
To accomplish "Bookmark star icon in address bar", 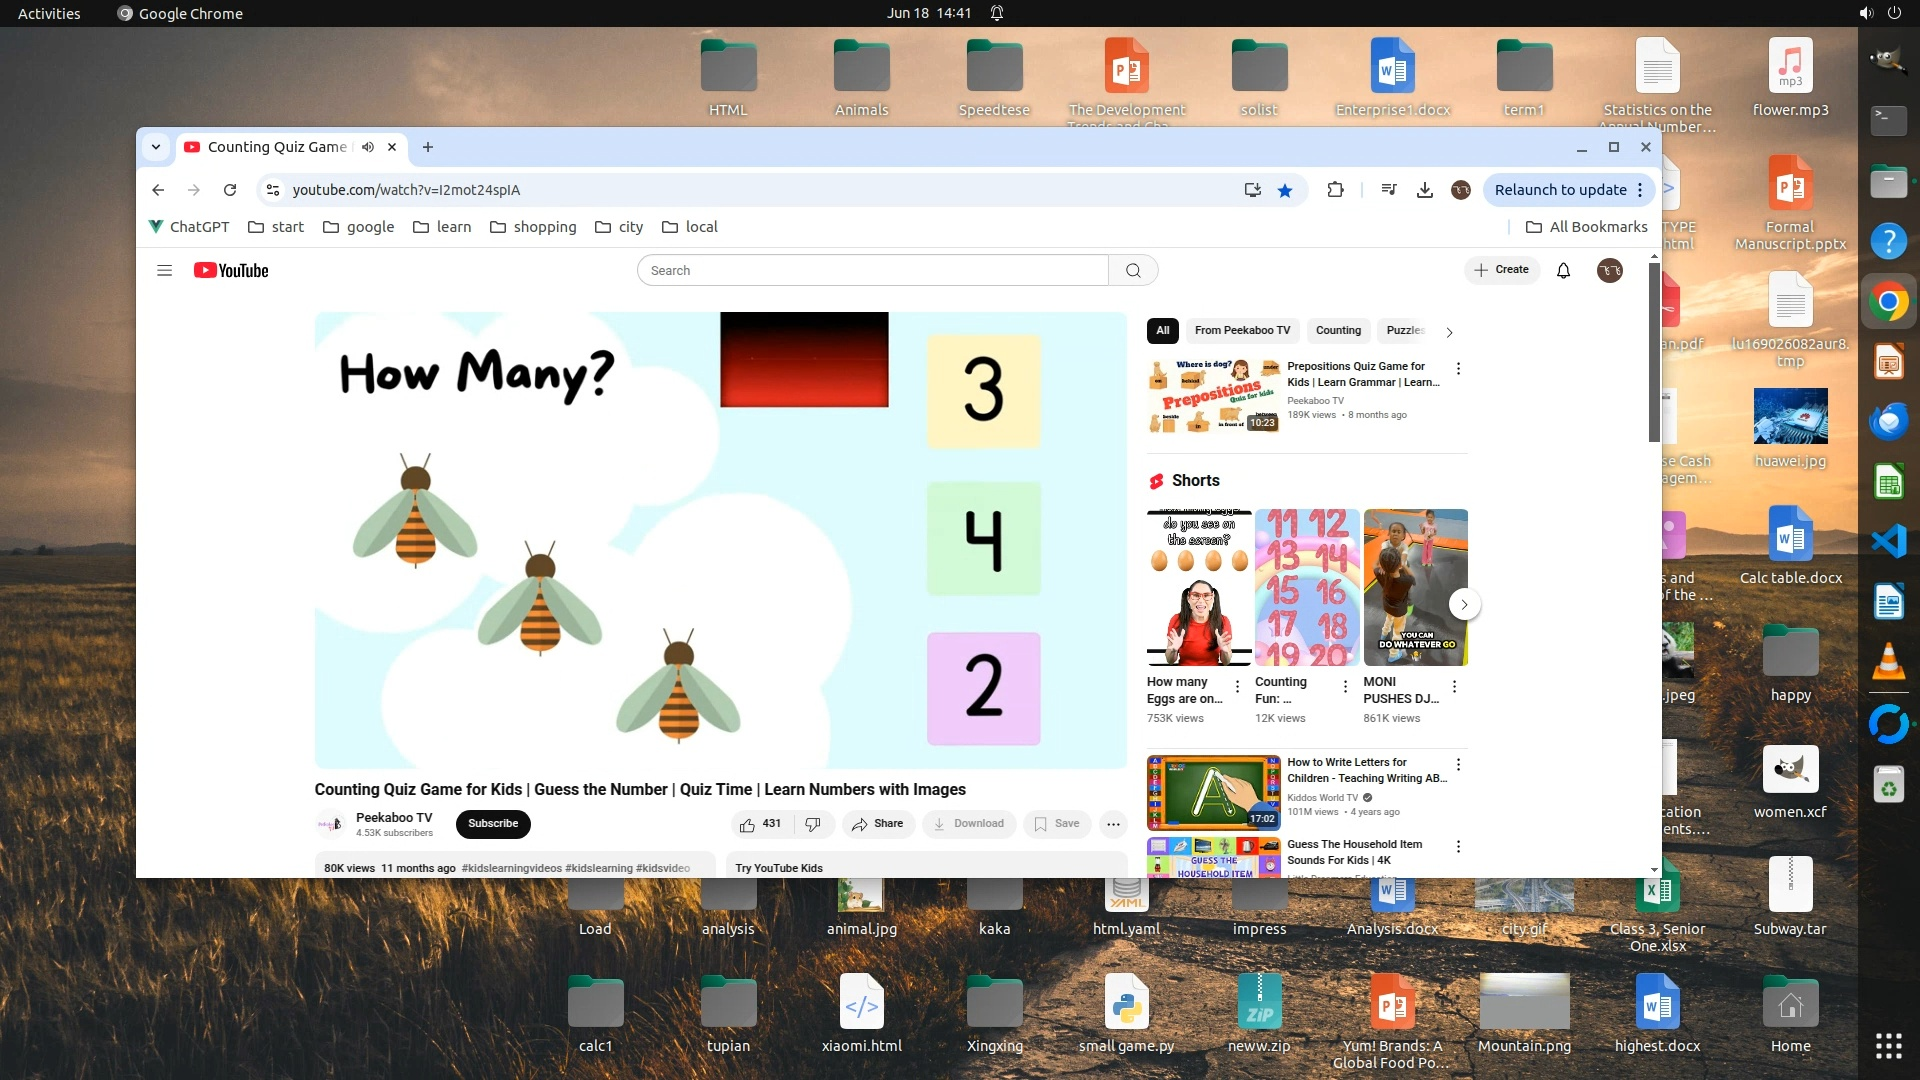I will pyautogui.click(x=1285, y=190).
